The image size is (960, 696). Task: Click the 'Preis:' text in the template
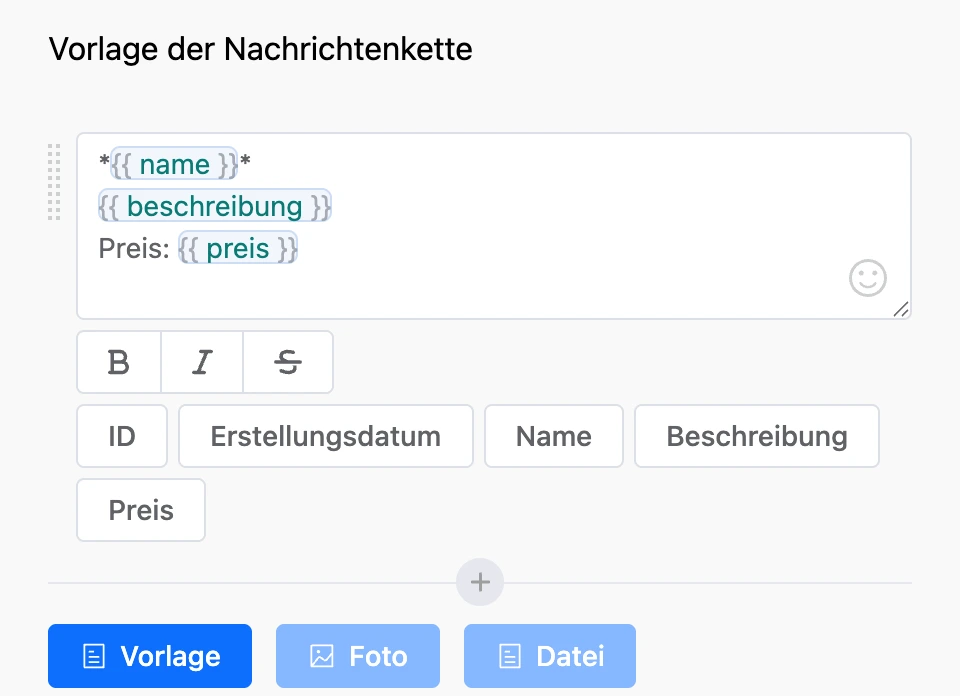pos(134,249)
